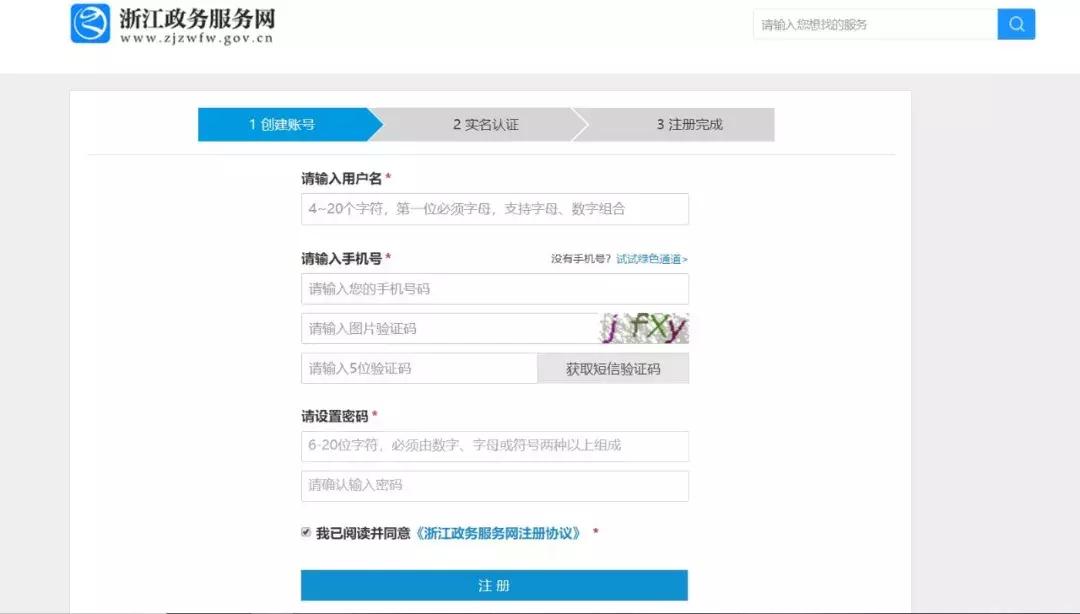Click the 注册 register button
The image size is (1080, 614).
494,586
